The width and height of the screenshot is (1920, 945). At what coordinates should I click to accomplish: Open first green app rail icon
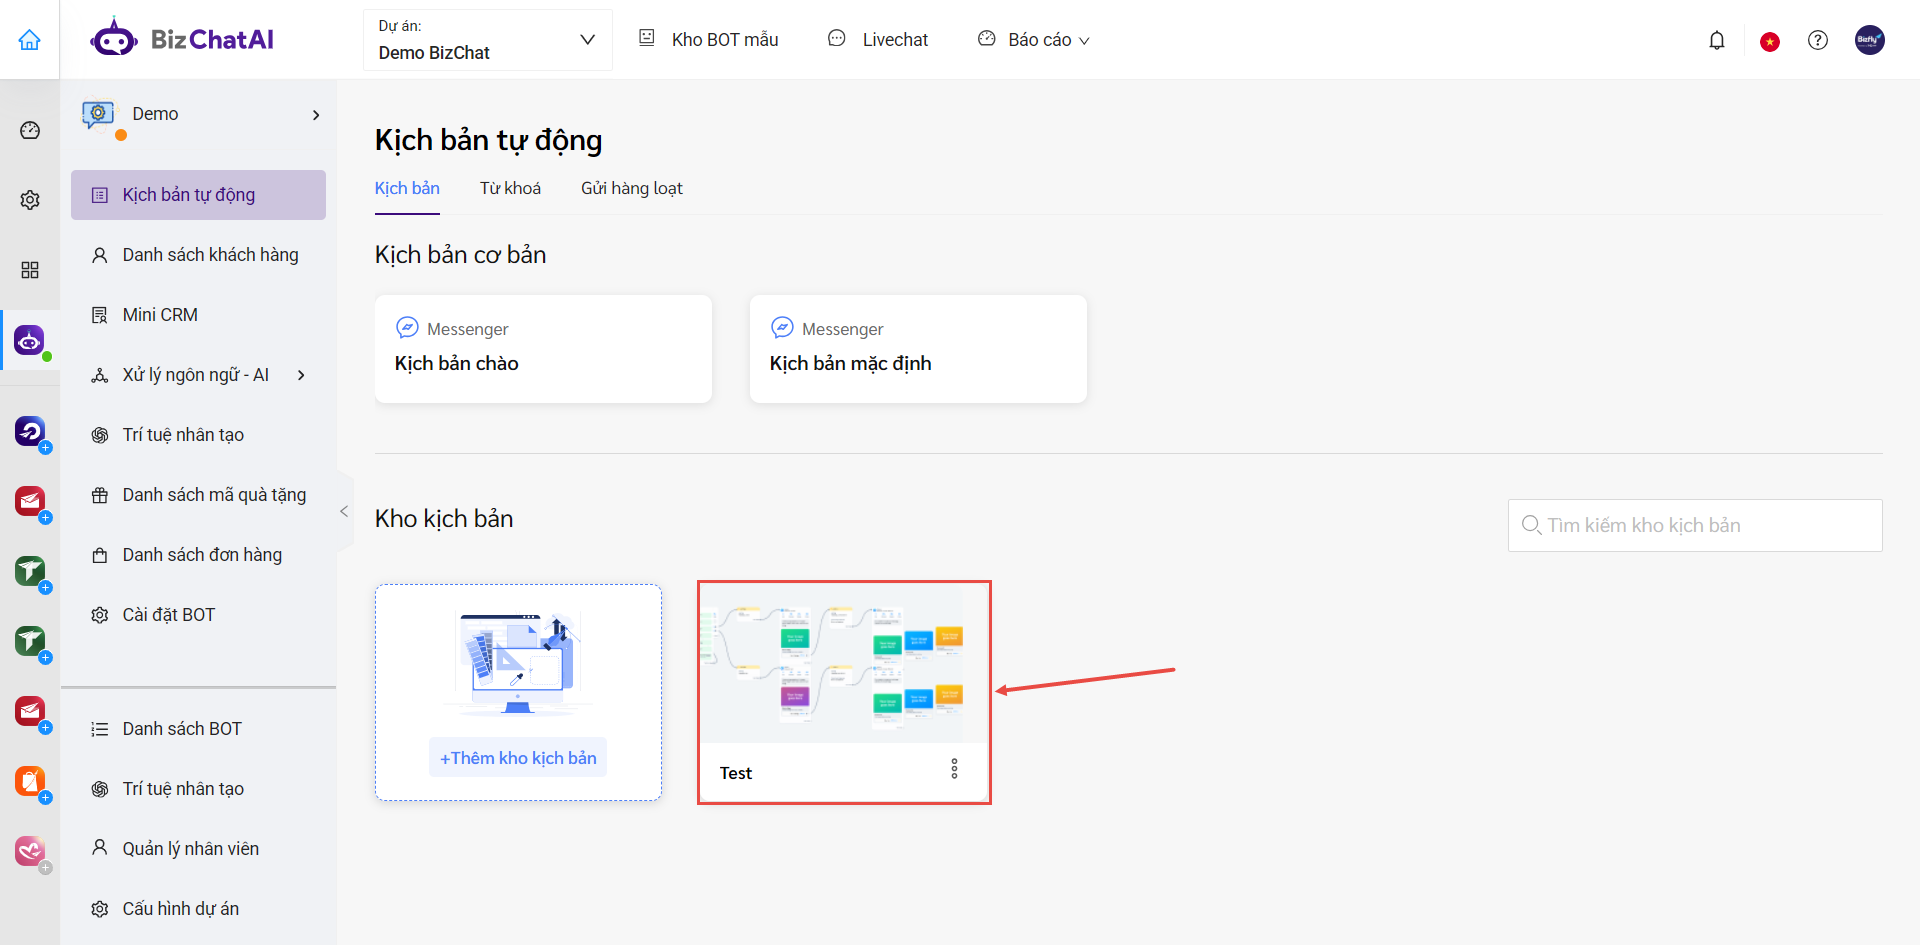point(30,570)
